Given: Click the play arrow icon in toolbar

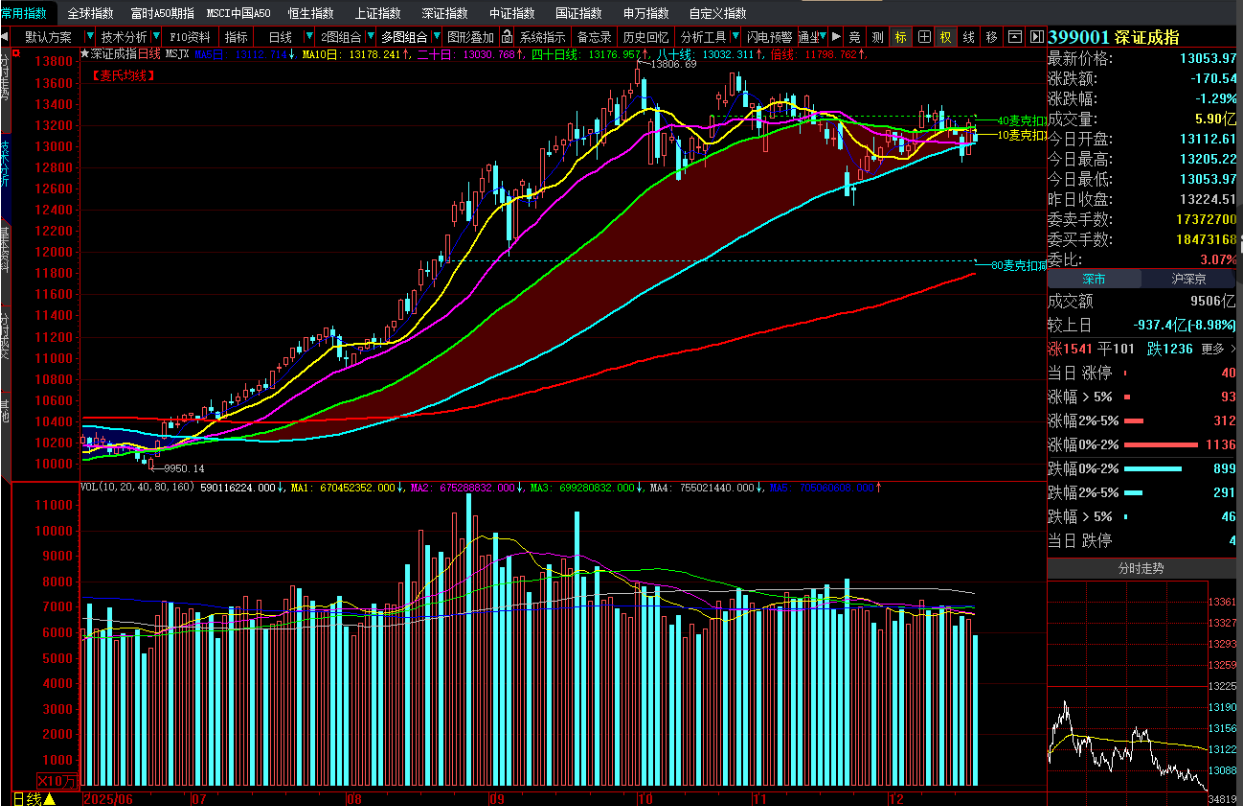Looking at the screenshot, I should click(x=836, y=37).
